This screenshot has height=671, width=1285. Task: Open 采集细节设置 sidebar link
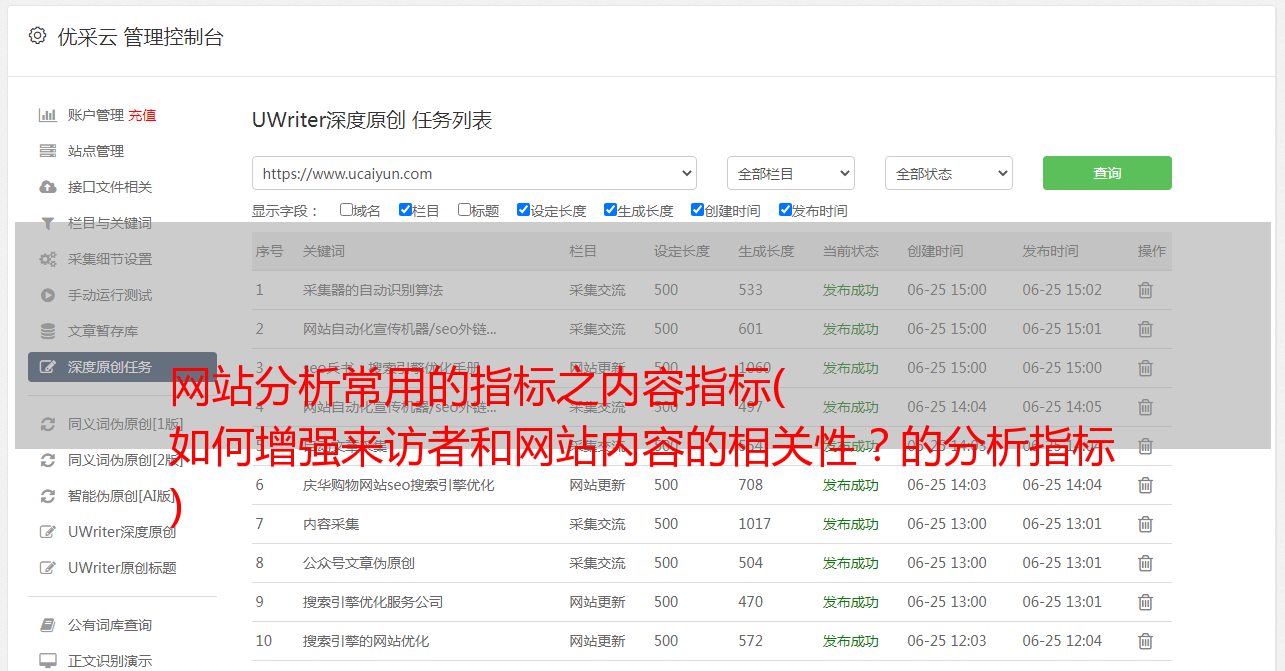coord(110,259)
